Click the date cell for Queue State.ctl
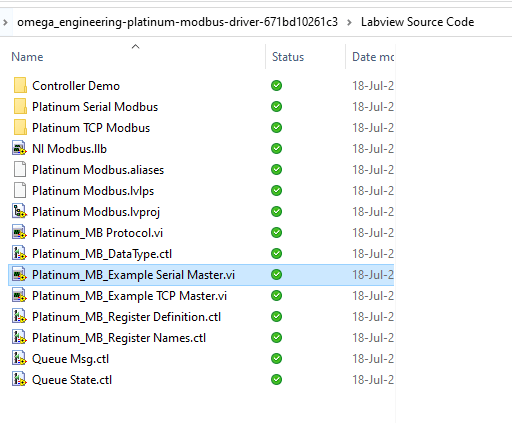 pyautogui.click(x=373, y=380)
